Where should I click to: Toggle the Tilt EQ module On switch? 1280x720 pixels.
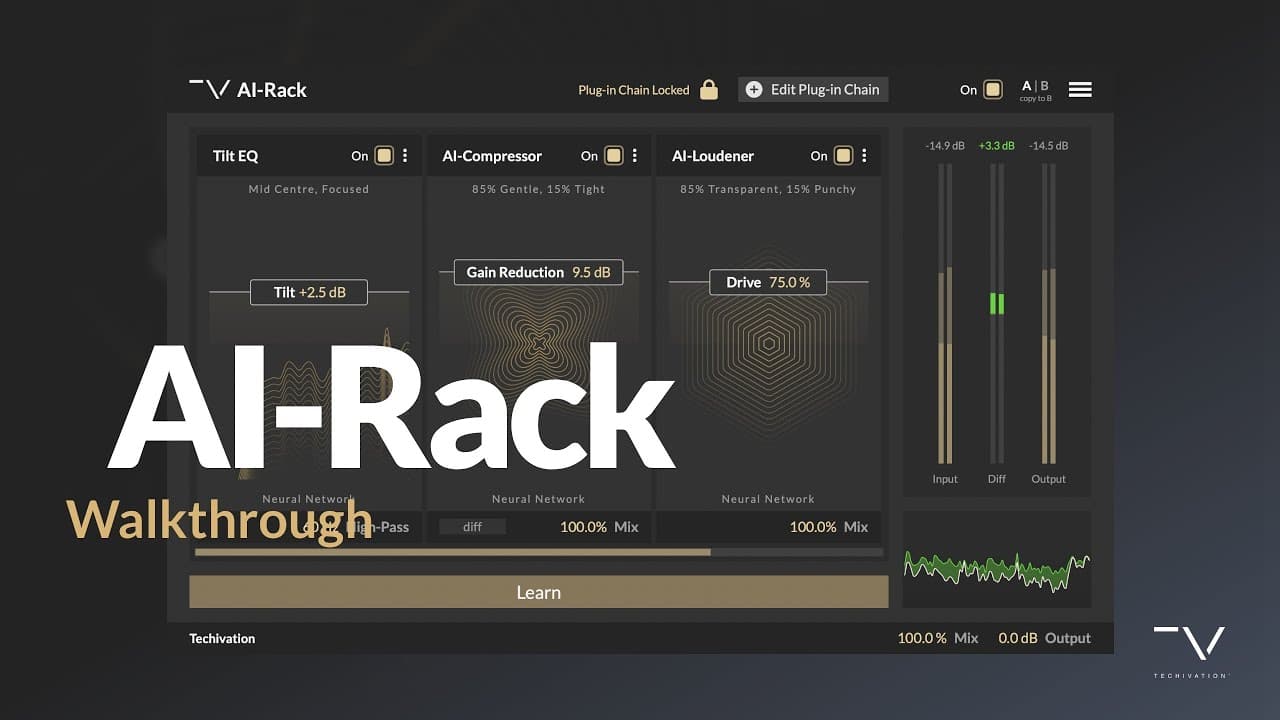coord(385,156)
